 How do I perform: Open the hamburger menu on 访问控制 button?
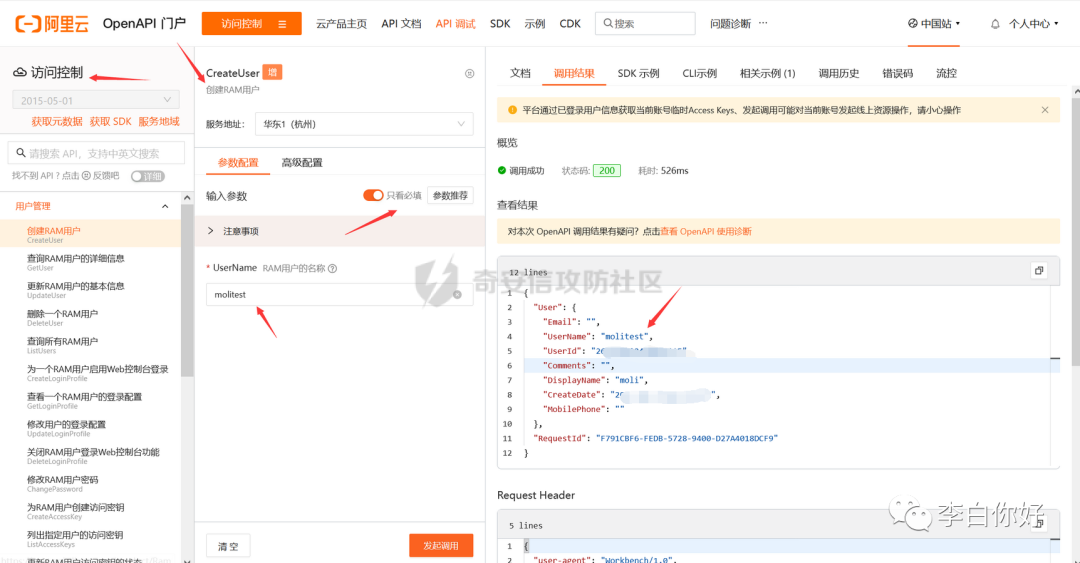(x=282, y=24)
